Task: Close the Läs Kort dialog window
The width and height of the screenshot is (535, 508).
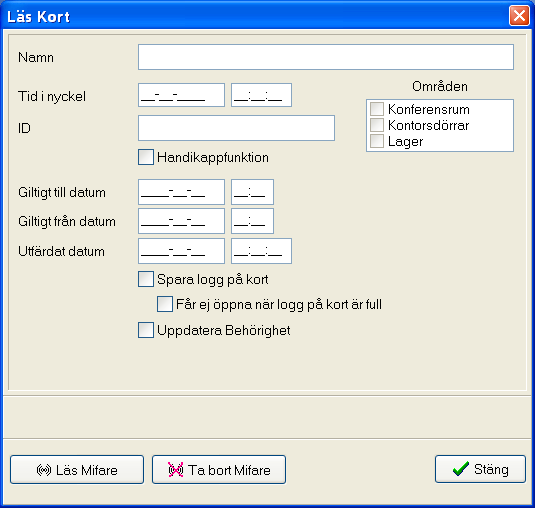Action: click(519, 16)
